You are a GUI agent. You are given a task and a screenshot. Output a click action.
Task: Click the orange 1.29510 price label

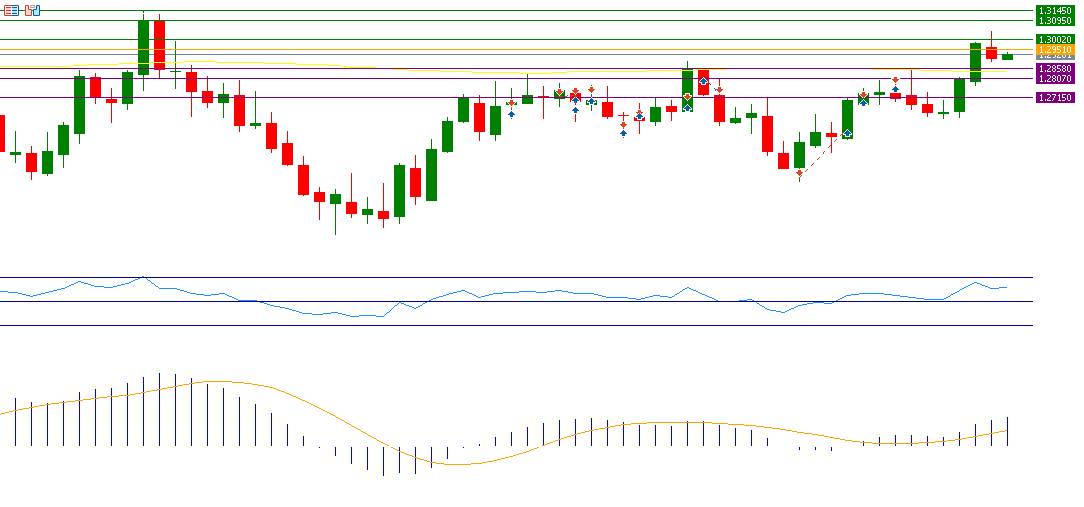(1054, 49)
